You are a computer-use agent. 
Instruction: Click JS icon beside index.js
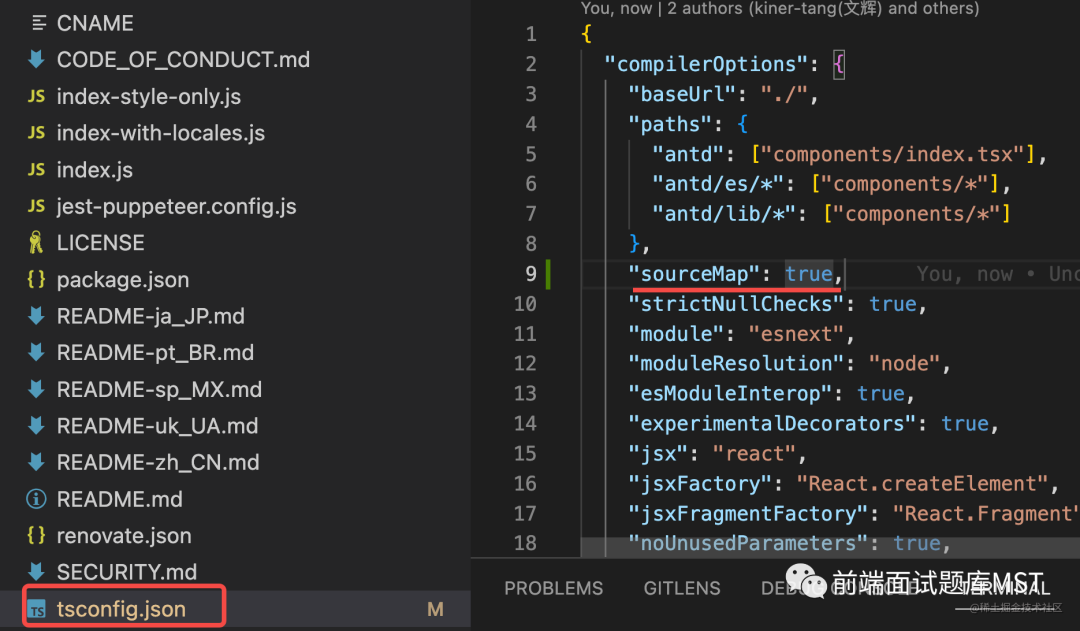point(37,169)
